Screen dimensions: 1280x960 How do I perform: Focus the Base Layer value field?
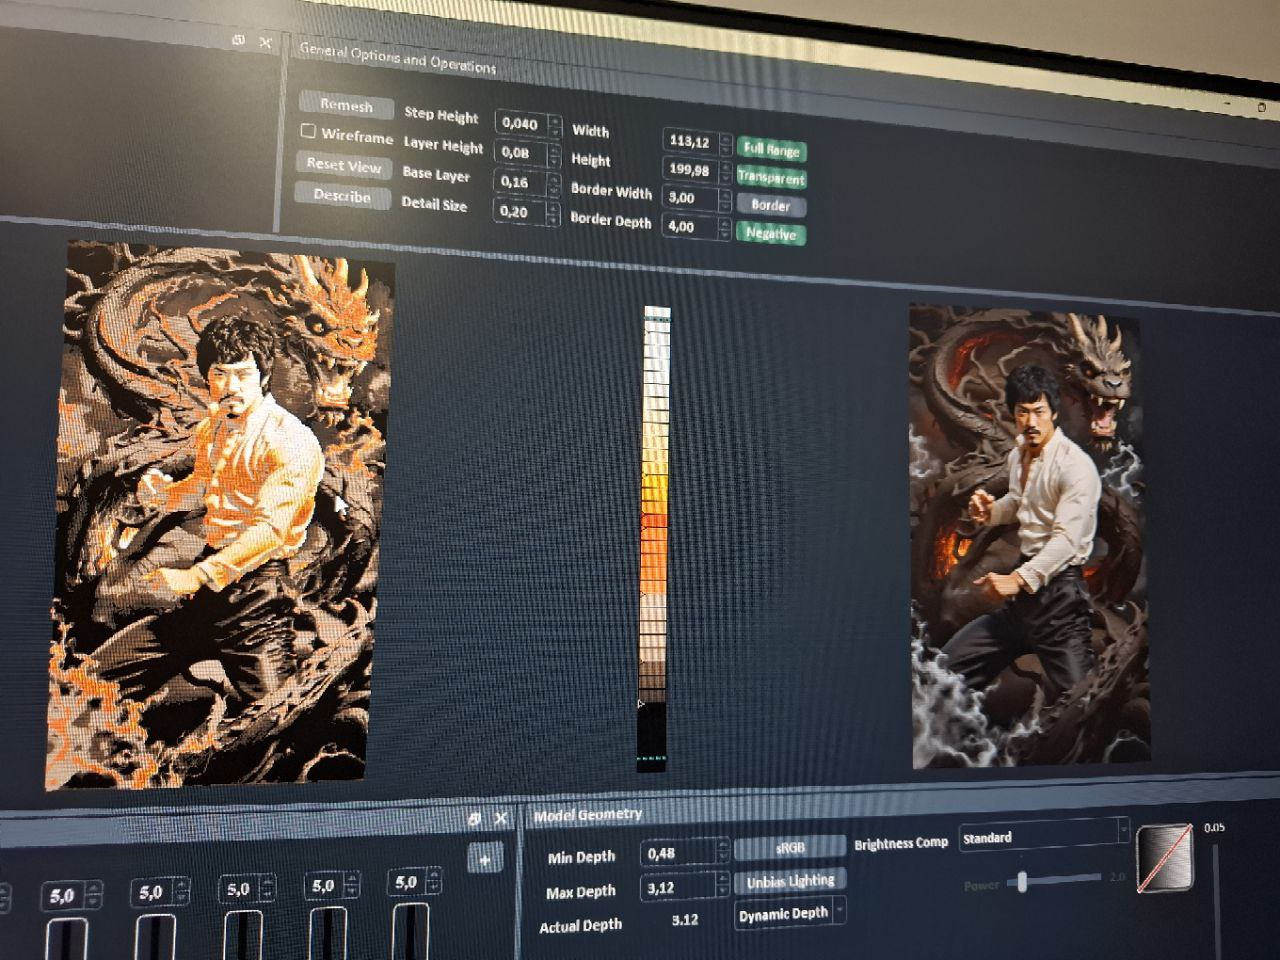519,182
